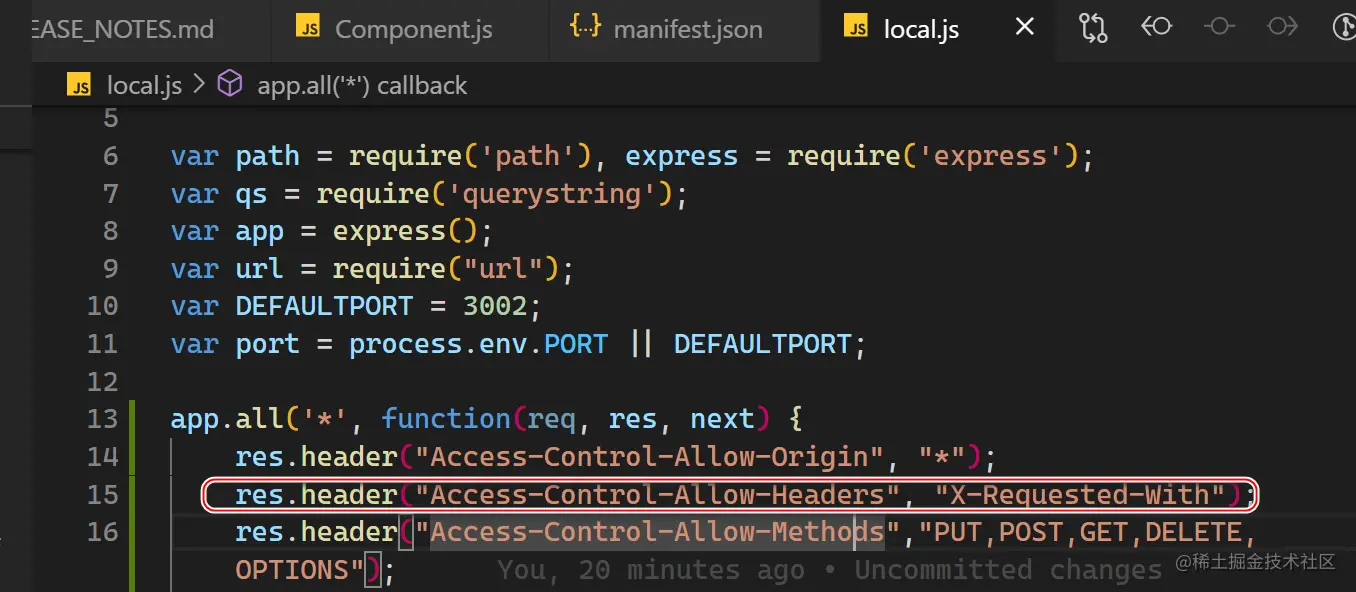Close the local.js tab
Screen dimensions: 1356x592
tap(1025, 28)
